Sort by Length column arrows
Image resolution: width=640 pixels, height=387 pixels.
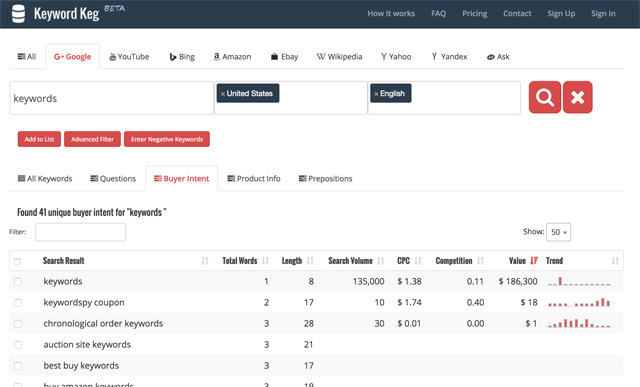pos(310,261)
